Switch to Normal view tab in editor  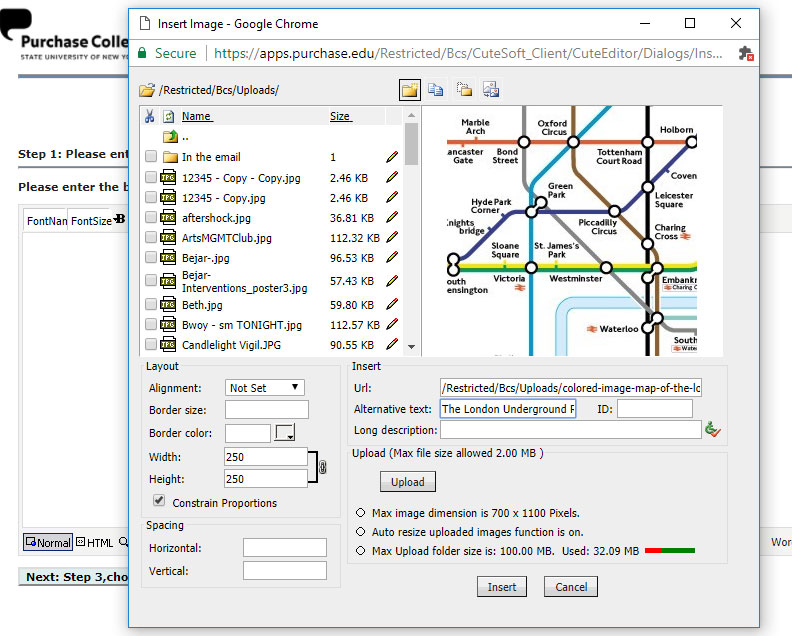point(48,543)
